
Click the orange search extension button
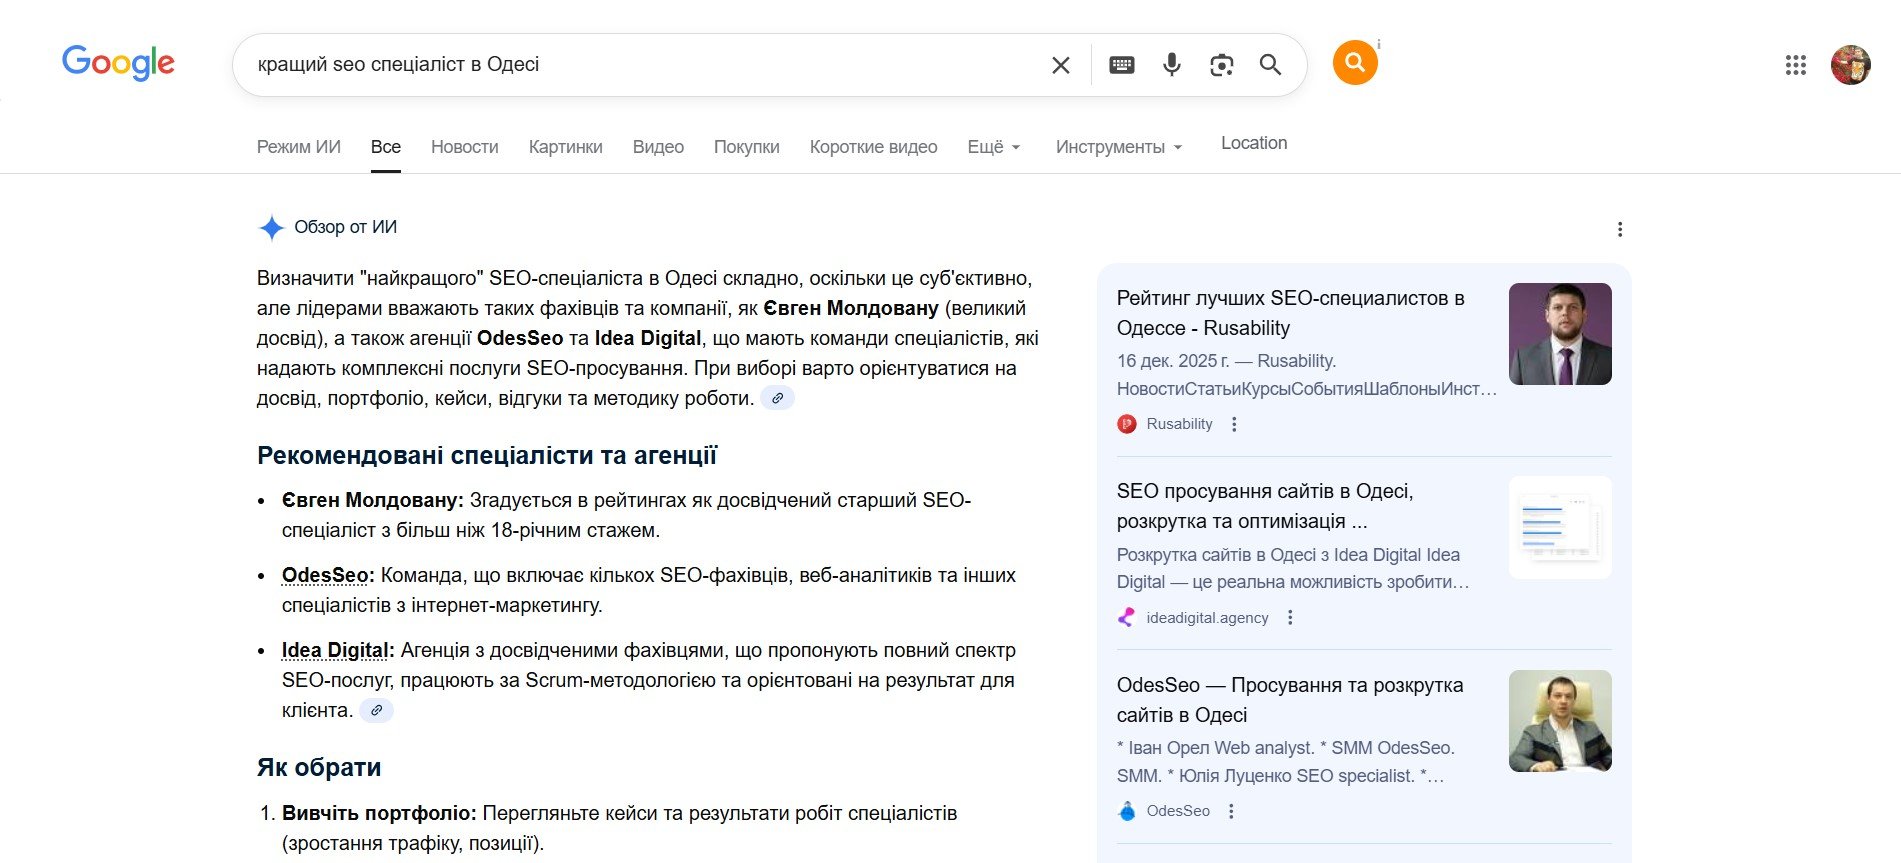1355,63
